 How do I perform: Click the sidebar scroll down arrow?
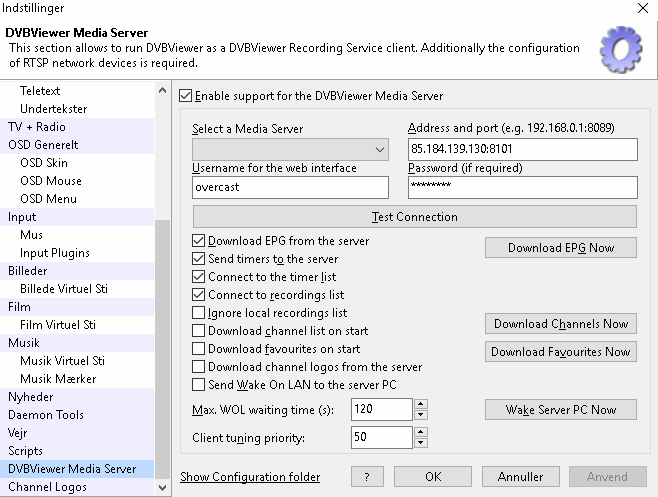pos(162,488)
